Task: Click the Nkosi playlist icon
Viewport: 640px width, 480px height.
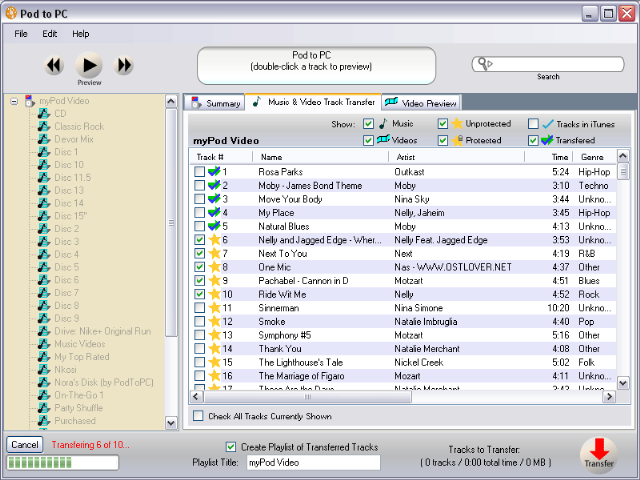Action: (44, 369)
